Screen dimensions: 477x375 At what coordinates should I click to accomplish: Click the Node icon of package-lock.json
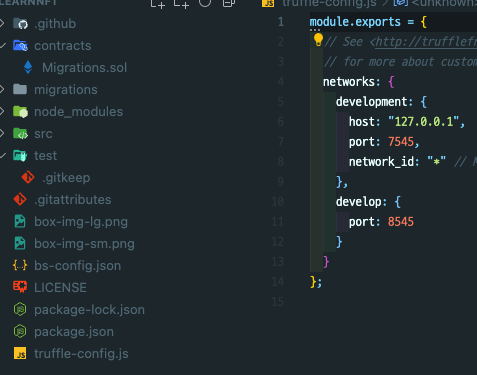click(20, 309)
